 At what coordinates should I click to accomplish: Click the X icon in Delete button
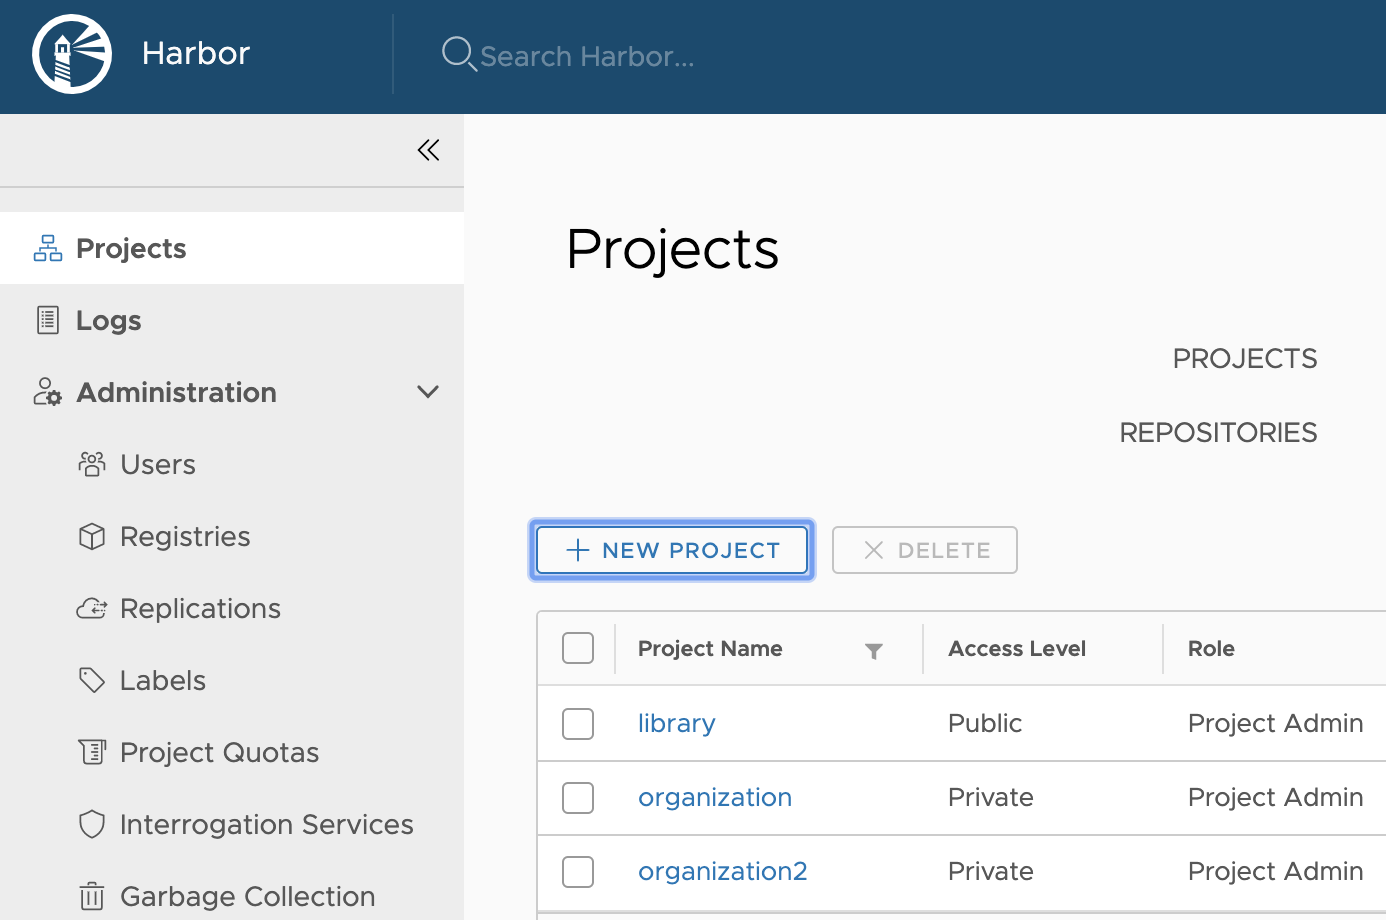[874, 550]
